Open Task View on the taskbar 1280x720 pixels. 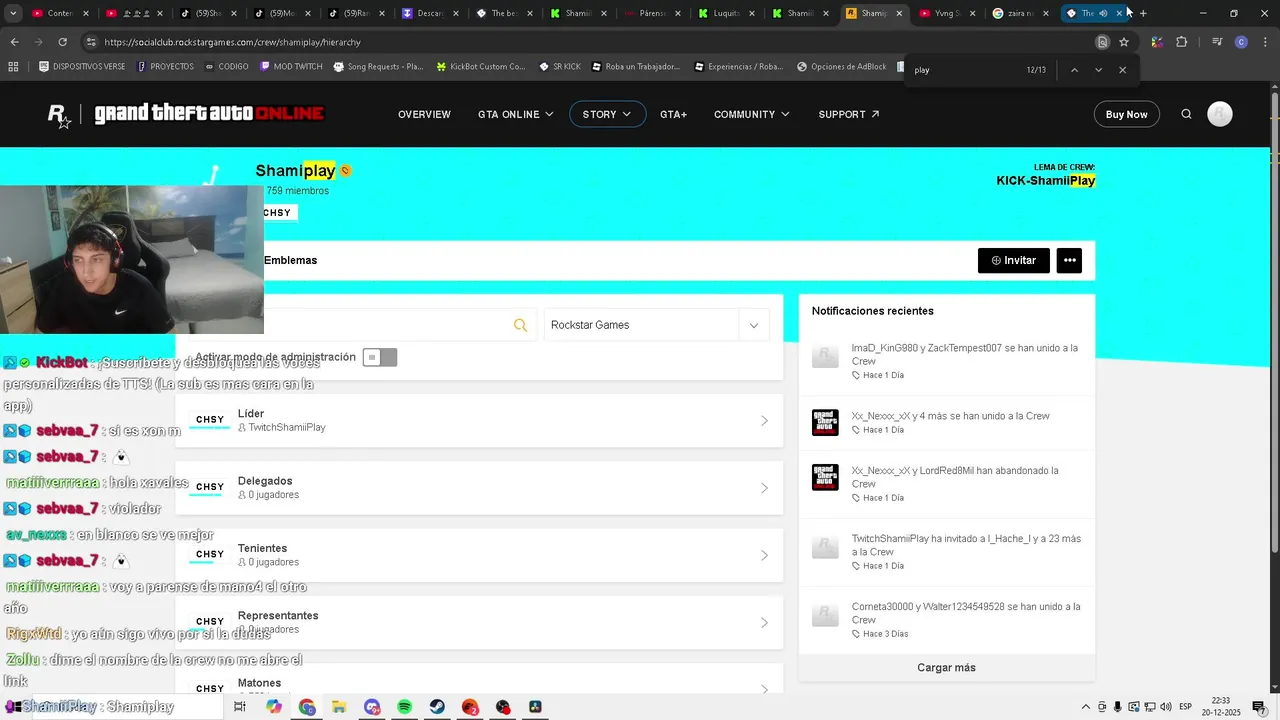coord(240,707)
